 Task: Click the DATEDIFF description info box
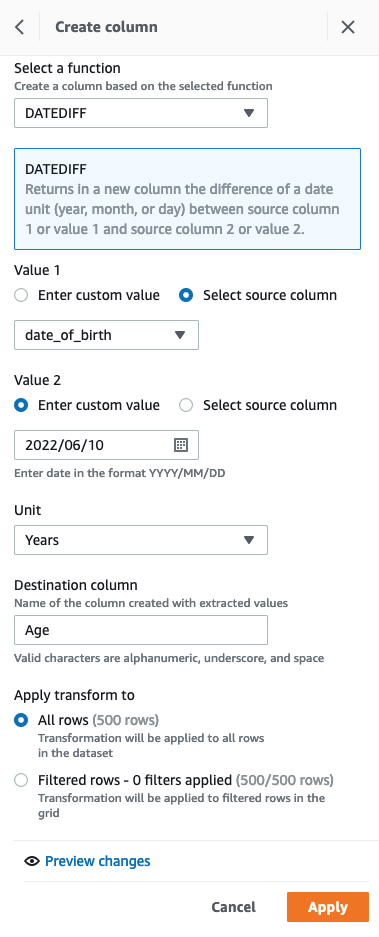[188, 199]
